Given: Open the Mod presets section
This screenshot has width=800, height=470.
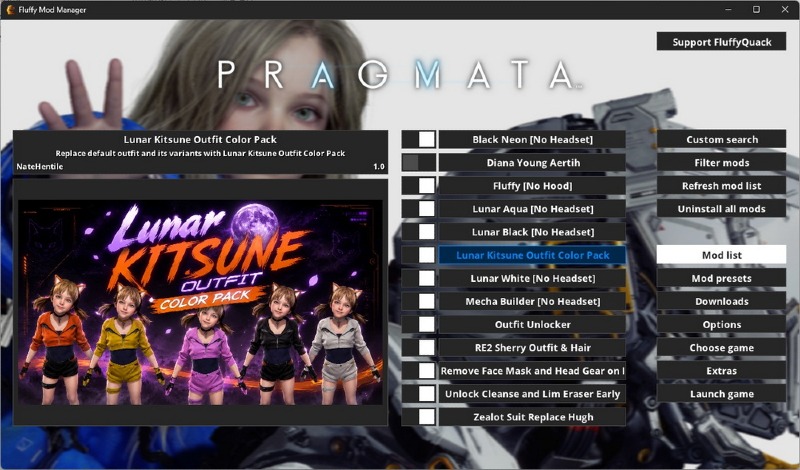Looking at the screenshot, I should coord(721,278).
